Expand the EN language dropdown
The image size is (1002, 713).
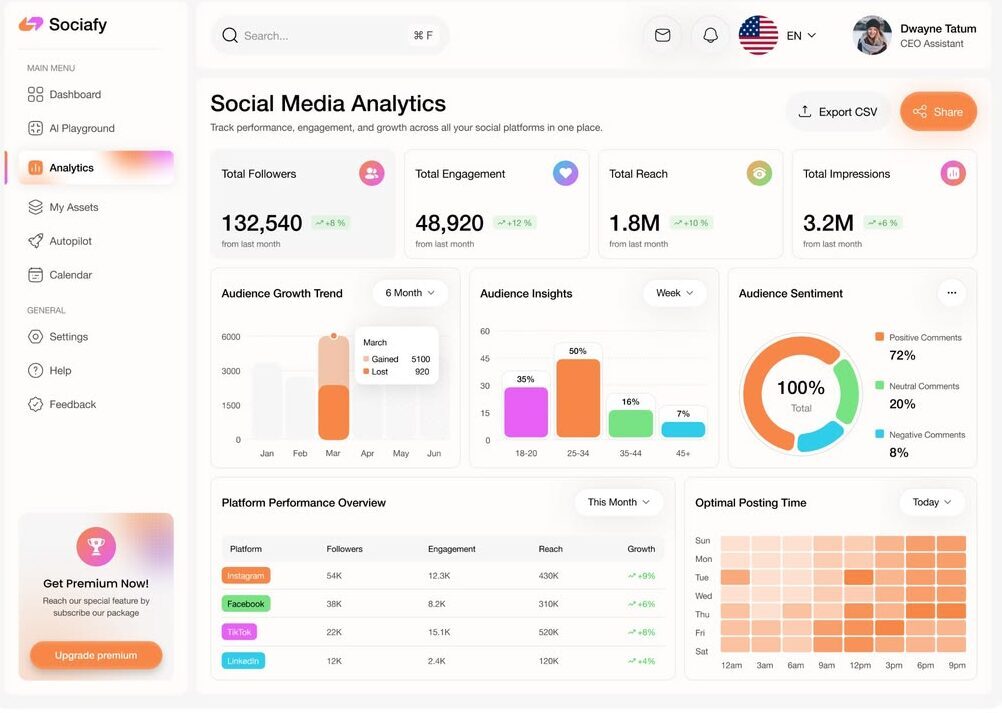pos(801,36)
